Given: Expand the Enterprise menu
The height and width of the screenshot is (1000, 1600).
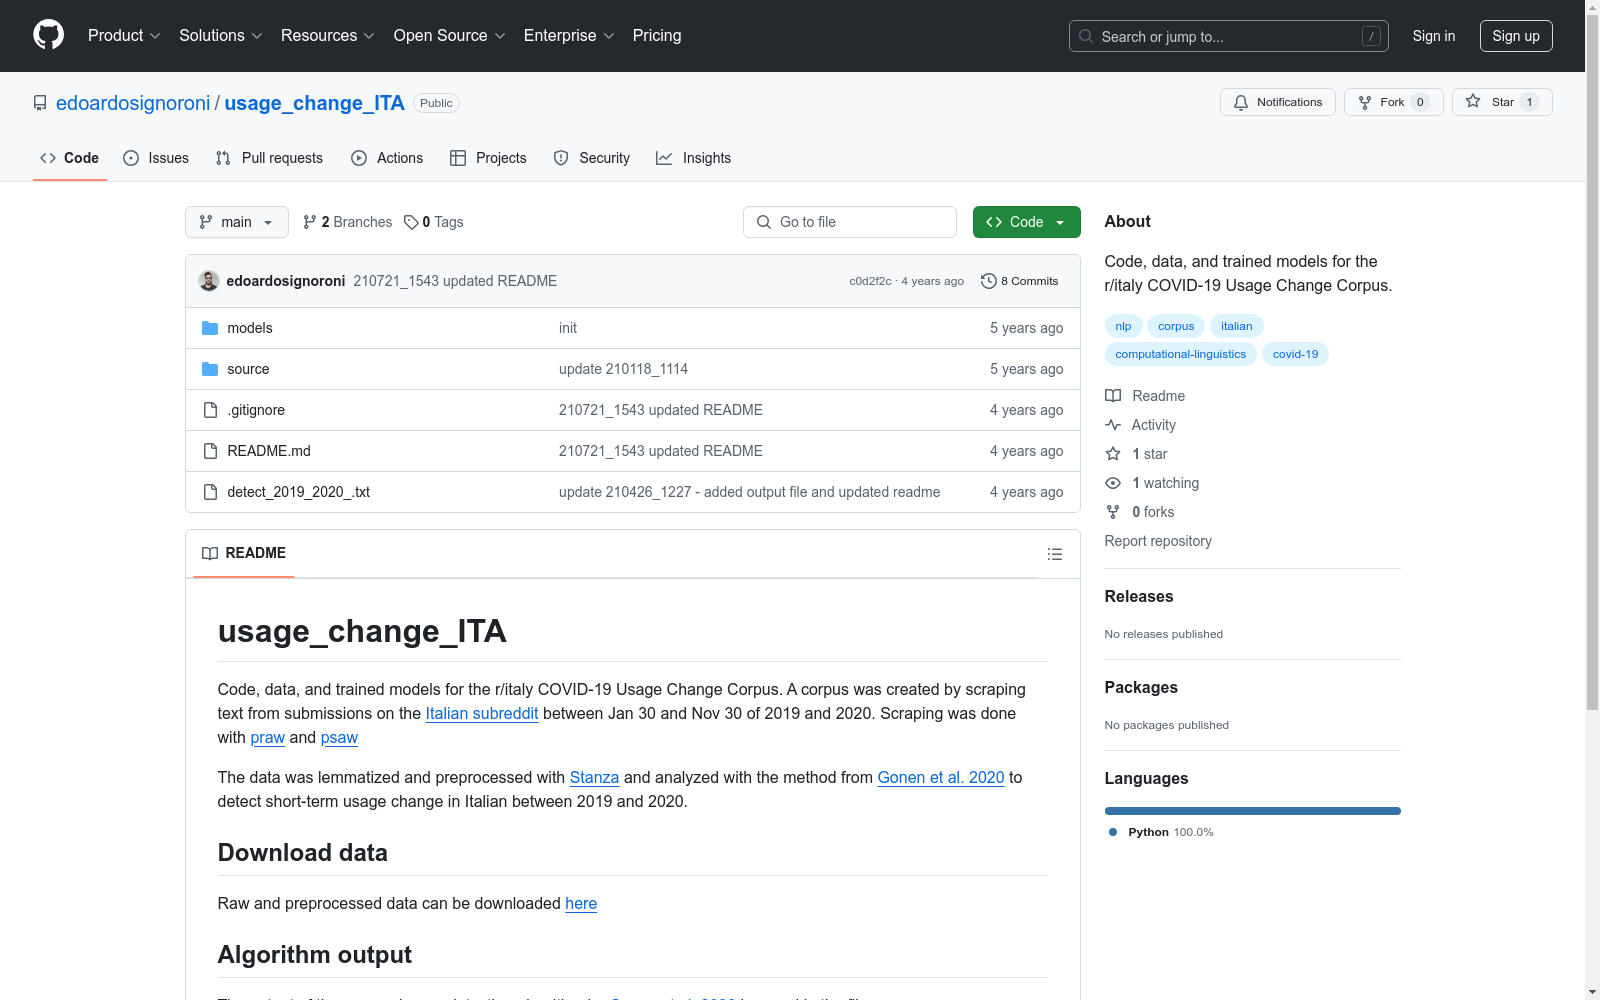Looking at the screenshot, I should coord(569,36).
